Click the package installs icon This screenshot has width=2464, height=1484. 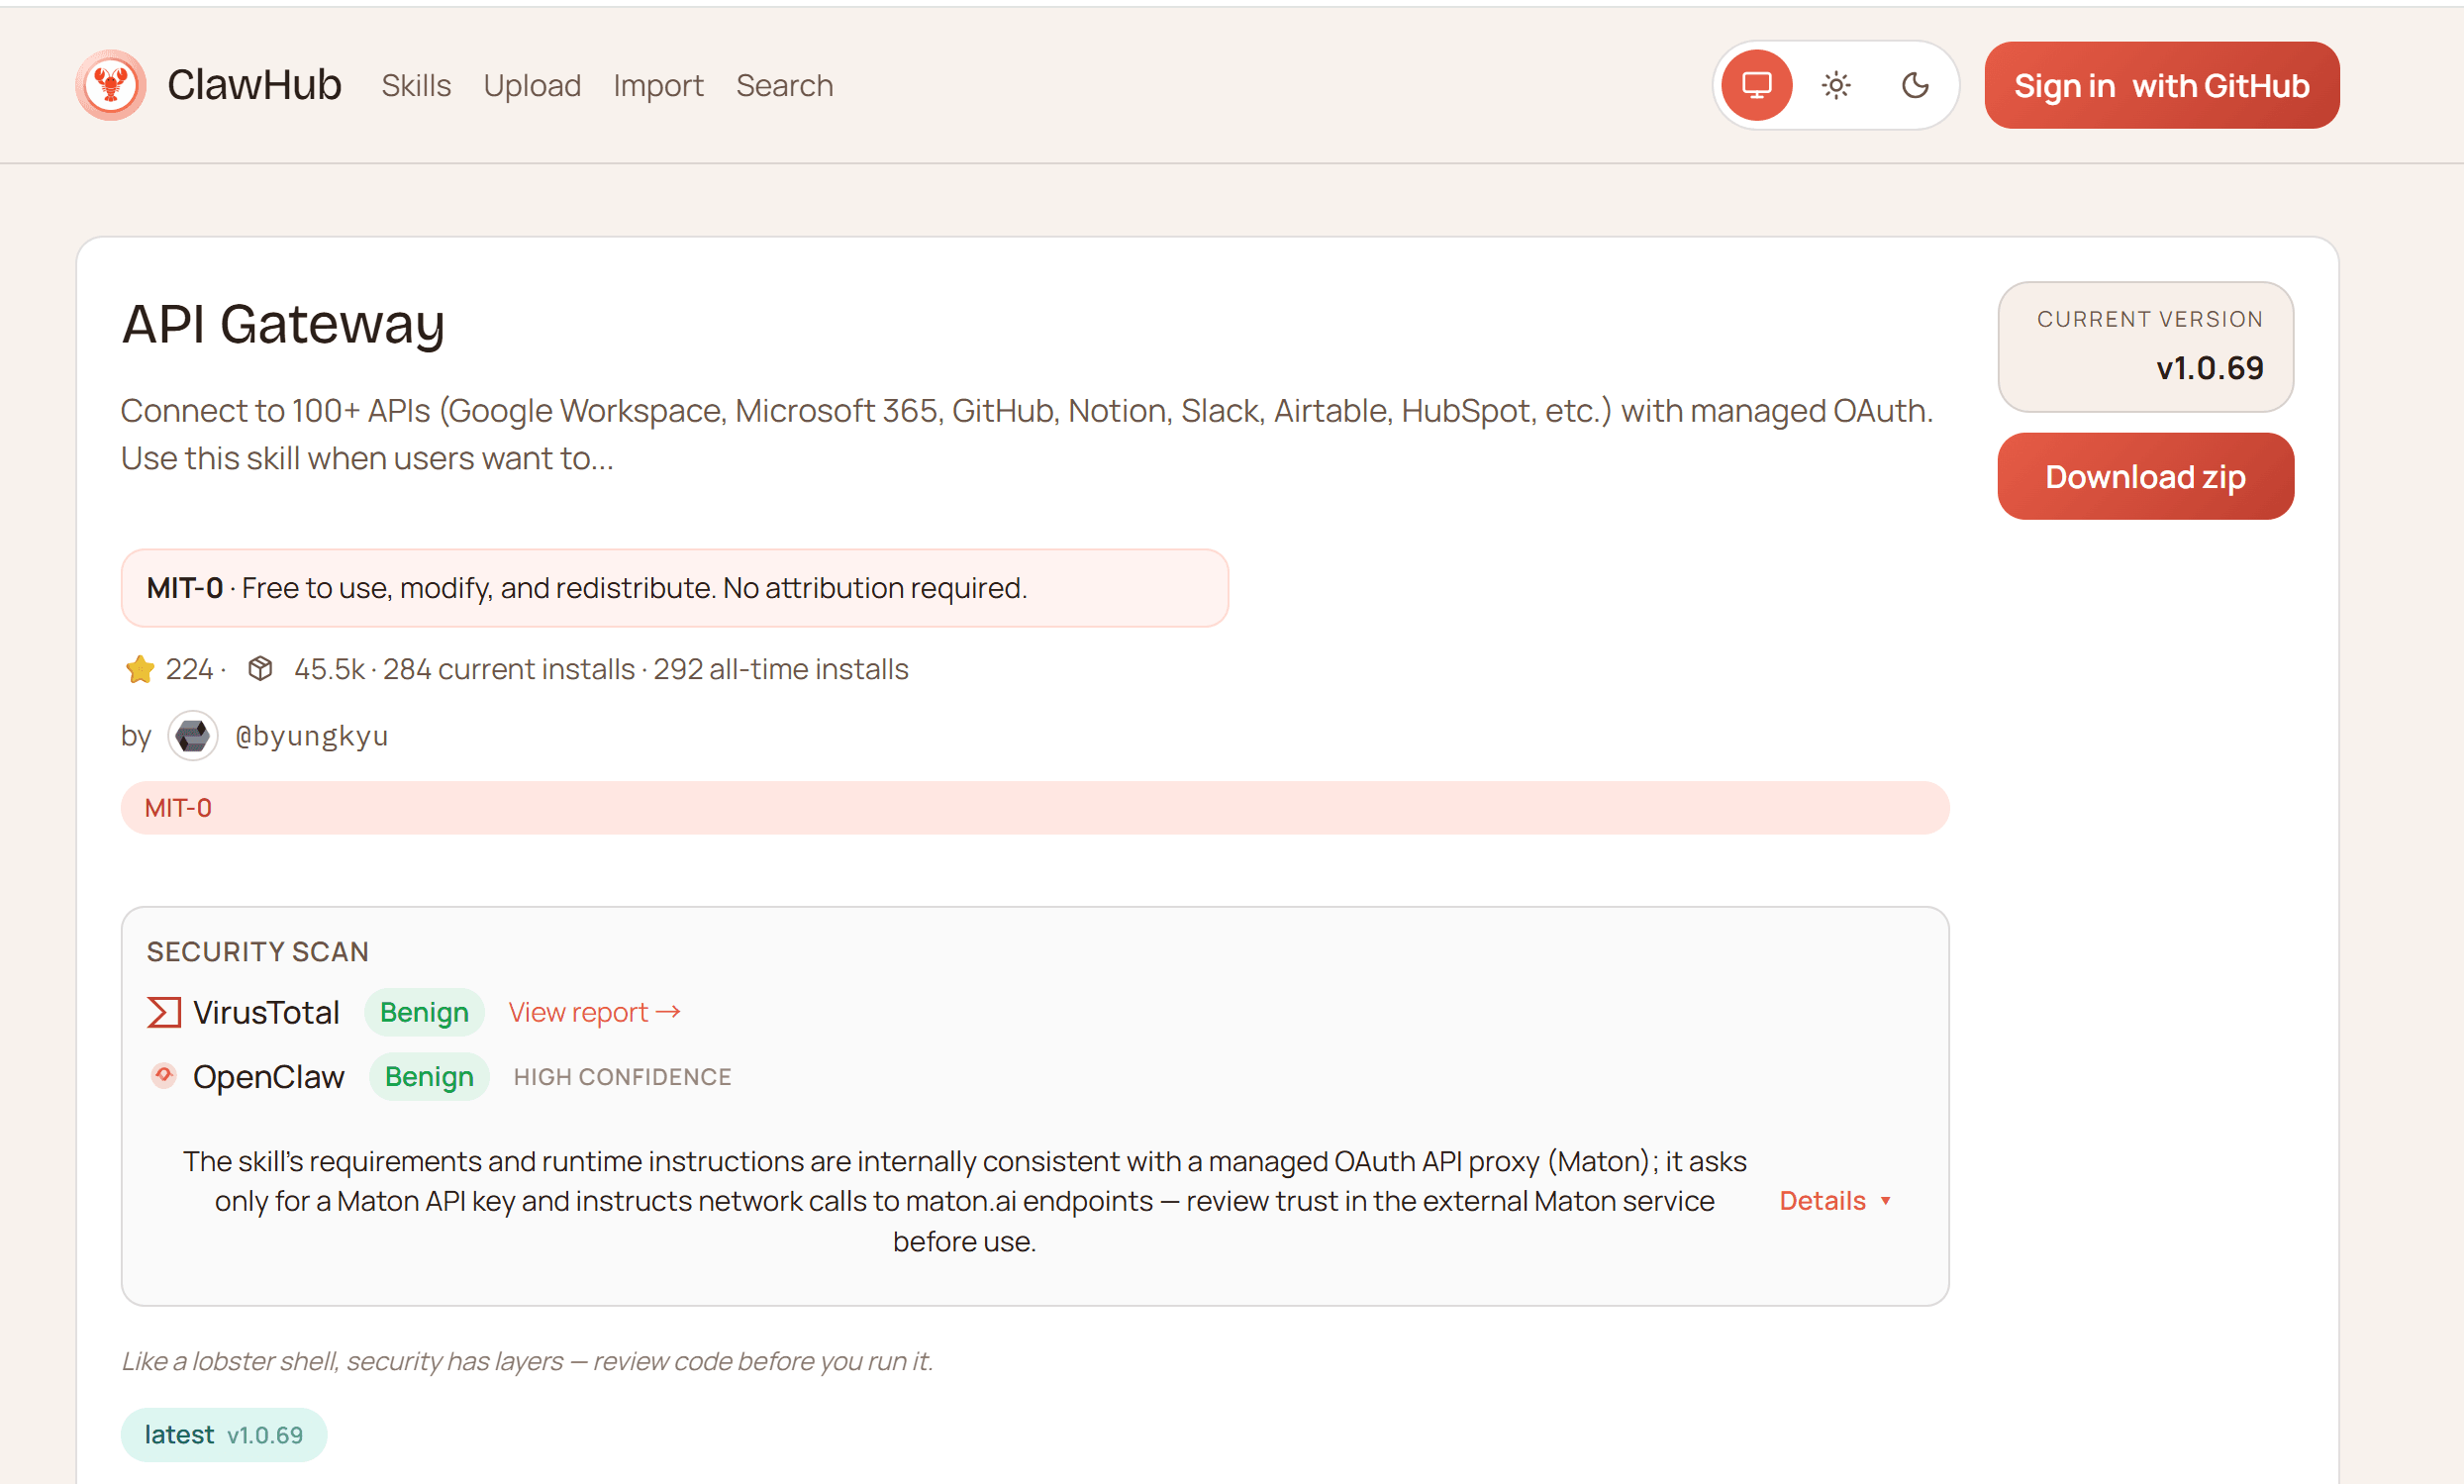pos(259,668)
